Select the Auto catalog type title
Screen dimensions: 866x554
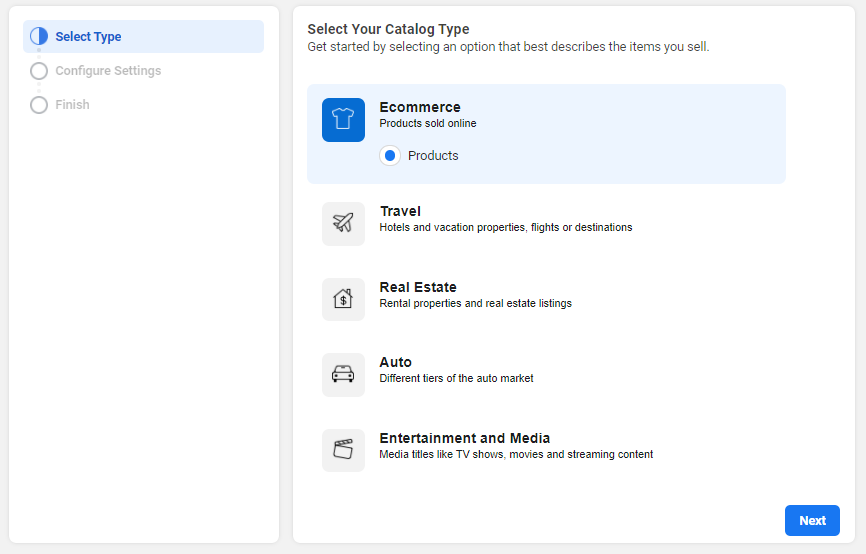[396, 362]
